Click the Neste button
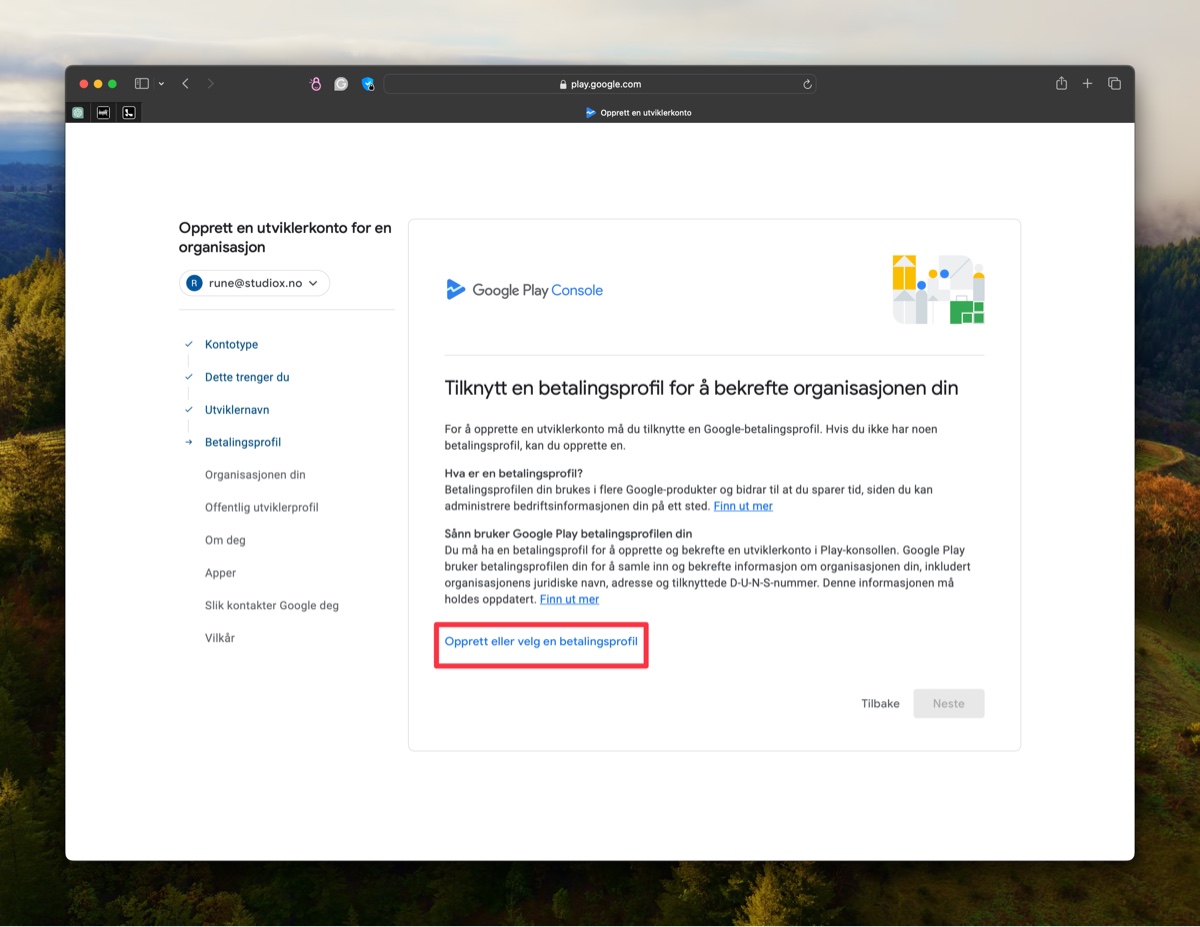Viewport: 1200px width, 927px height. [x=949, y=703]
